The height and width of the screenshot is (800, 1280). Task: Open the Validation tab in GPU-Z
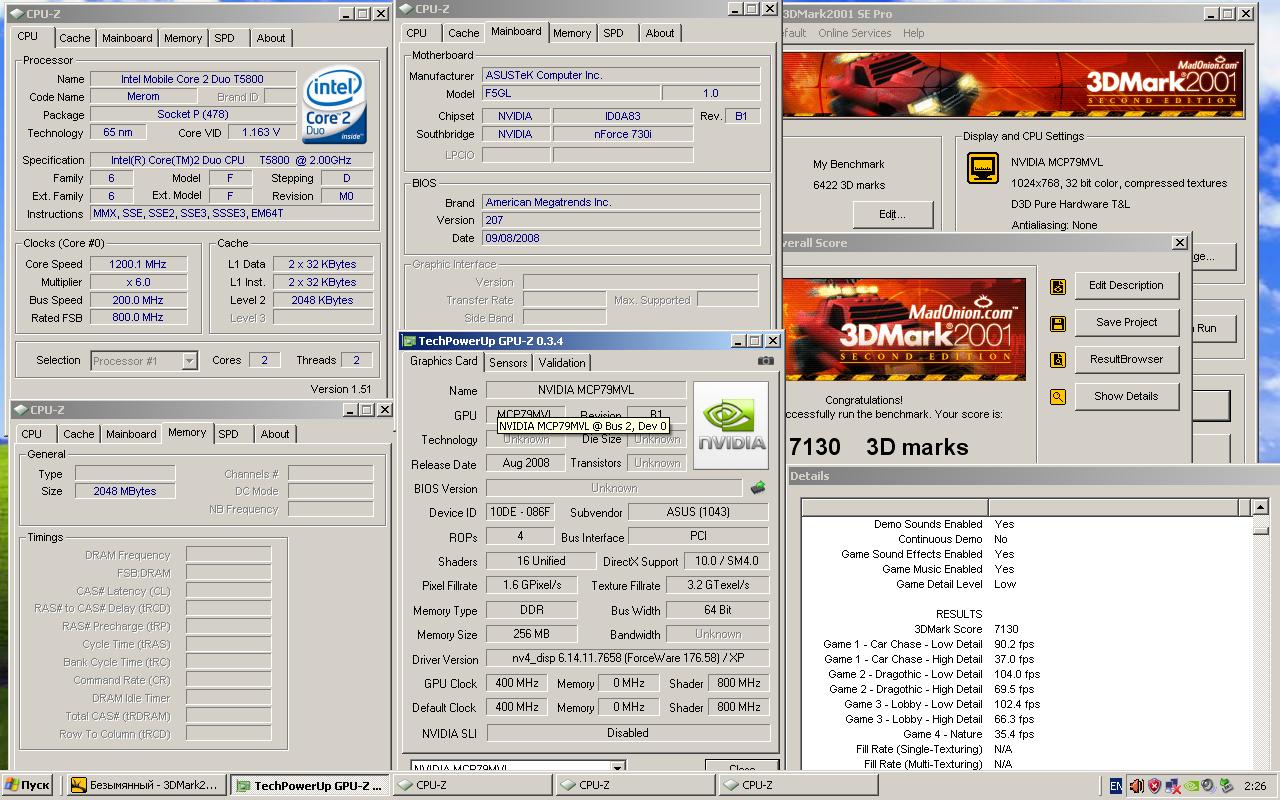[562, 363]
